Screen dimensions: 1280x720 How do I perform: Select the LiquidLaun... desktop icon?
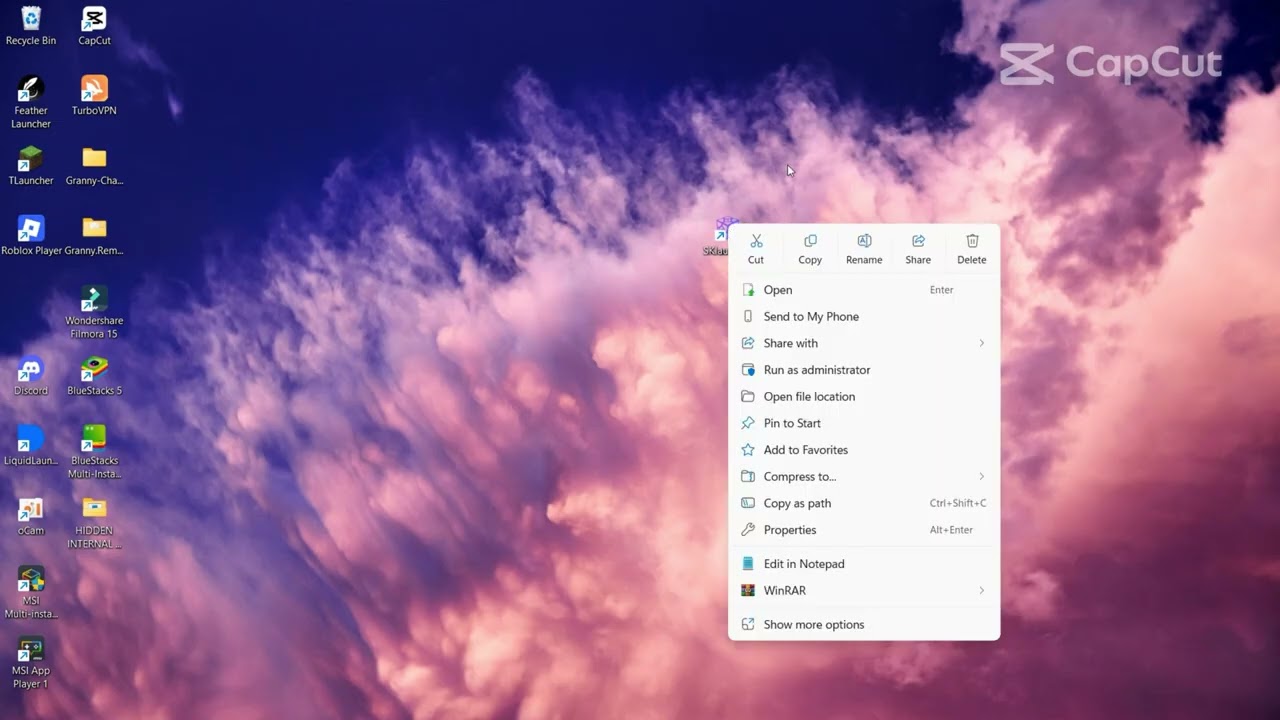[x=31, y=446]
